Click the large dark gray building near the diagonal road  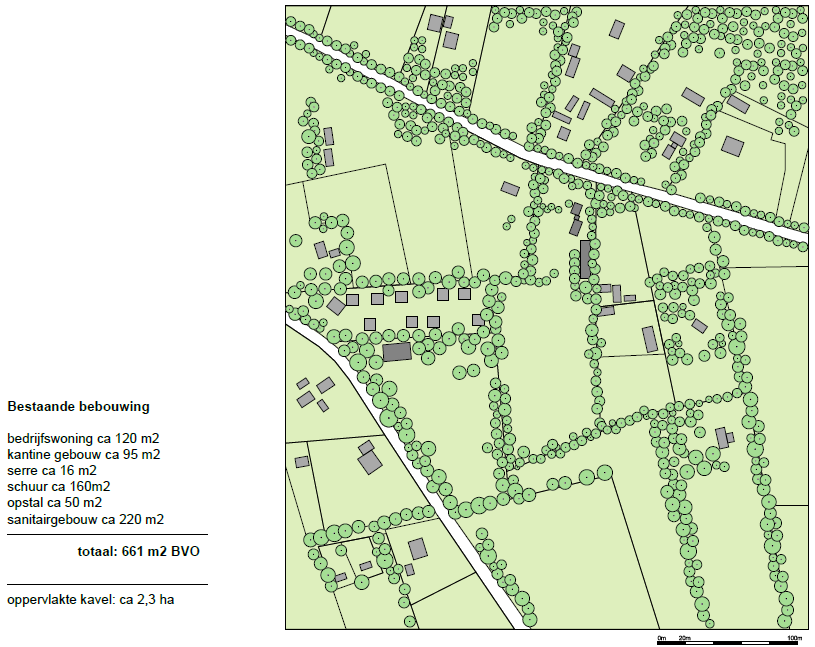[397, 352]
